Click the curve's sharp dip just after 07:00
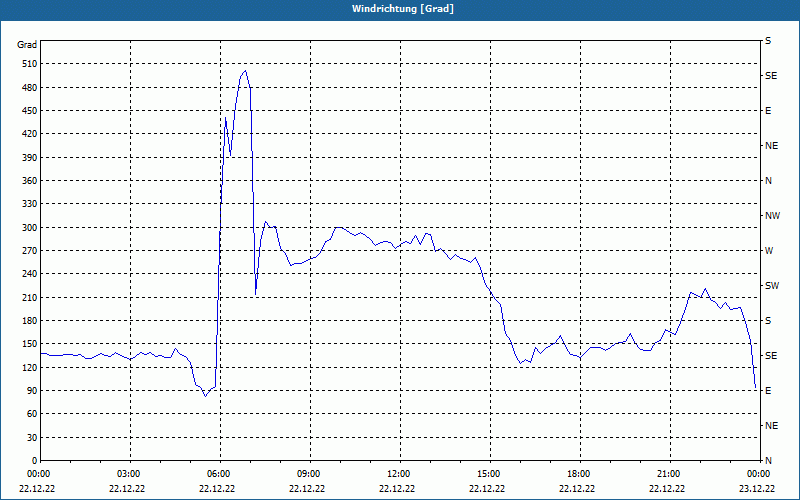 click(256, 294)
